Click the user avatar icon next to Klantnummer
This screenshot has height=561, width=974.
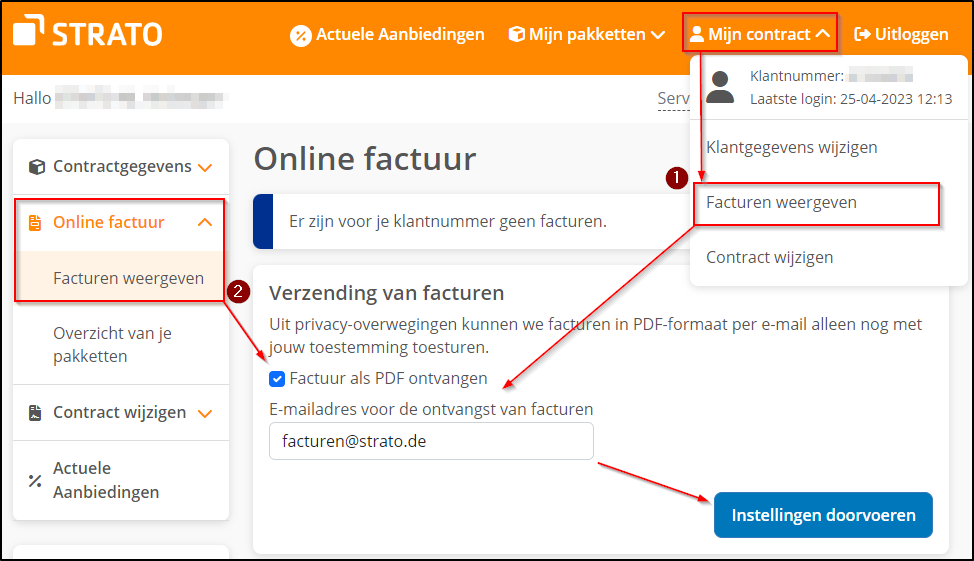pos(720,87)
